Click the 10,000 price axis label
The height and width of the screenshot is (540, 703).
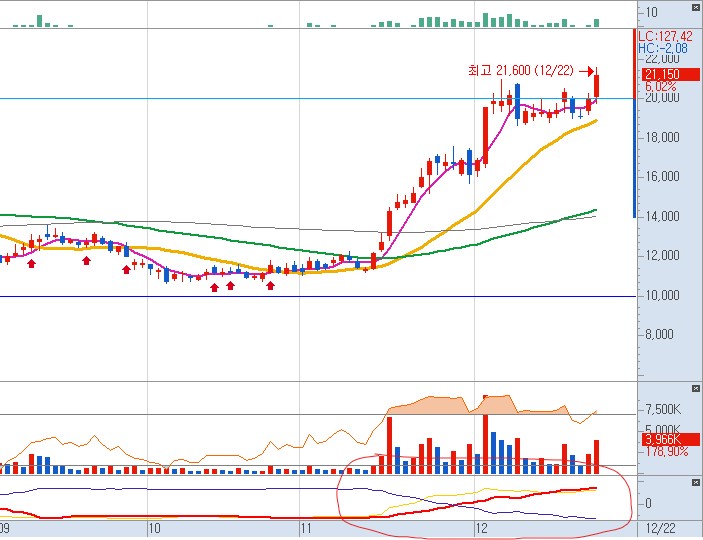[662, 295]
